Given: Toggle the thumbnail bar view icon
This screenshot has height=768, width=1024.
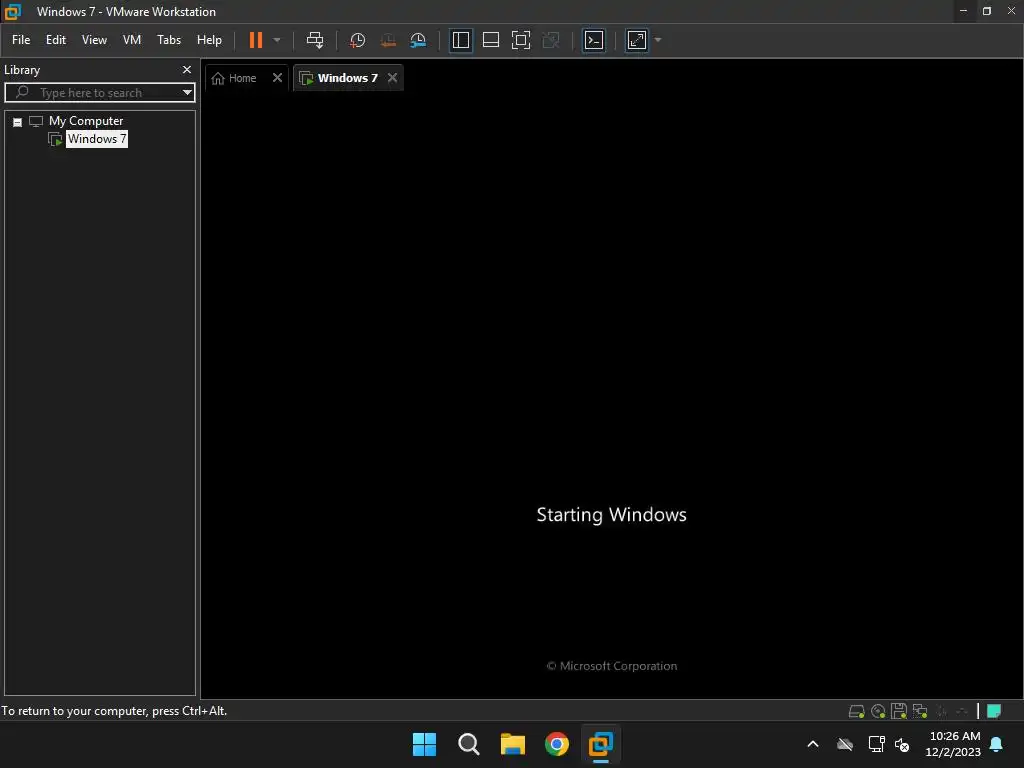Looking at the screenshot, I should [x=490, y=40].
